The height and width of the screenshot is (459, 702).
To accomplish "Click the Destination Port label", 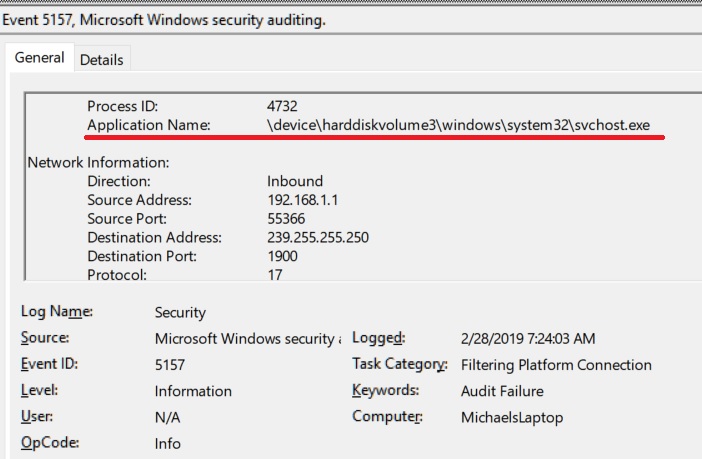I will click(x=142, y=257).
